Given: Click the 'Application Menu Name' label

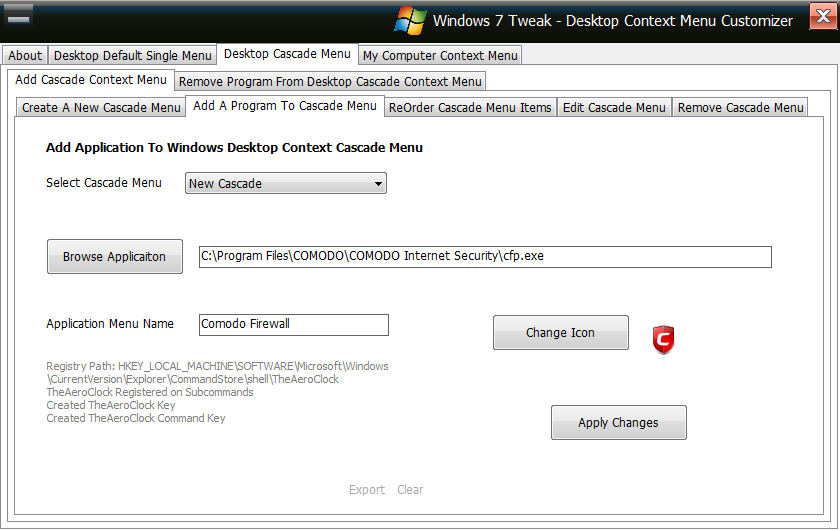Looking at the screenshot, I should coord(110,324).
